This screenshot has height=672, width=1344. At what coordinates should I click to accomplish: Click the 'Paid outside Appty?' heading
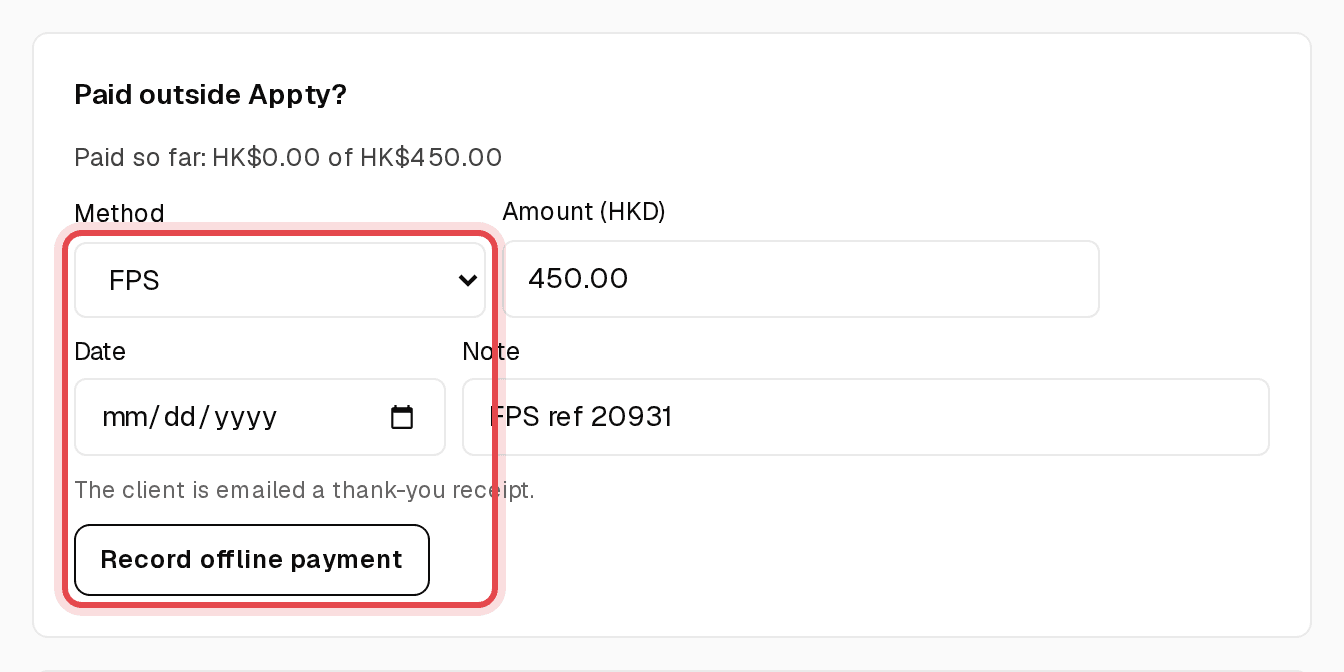click(211, 95)
